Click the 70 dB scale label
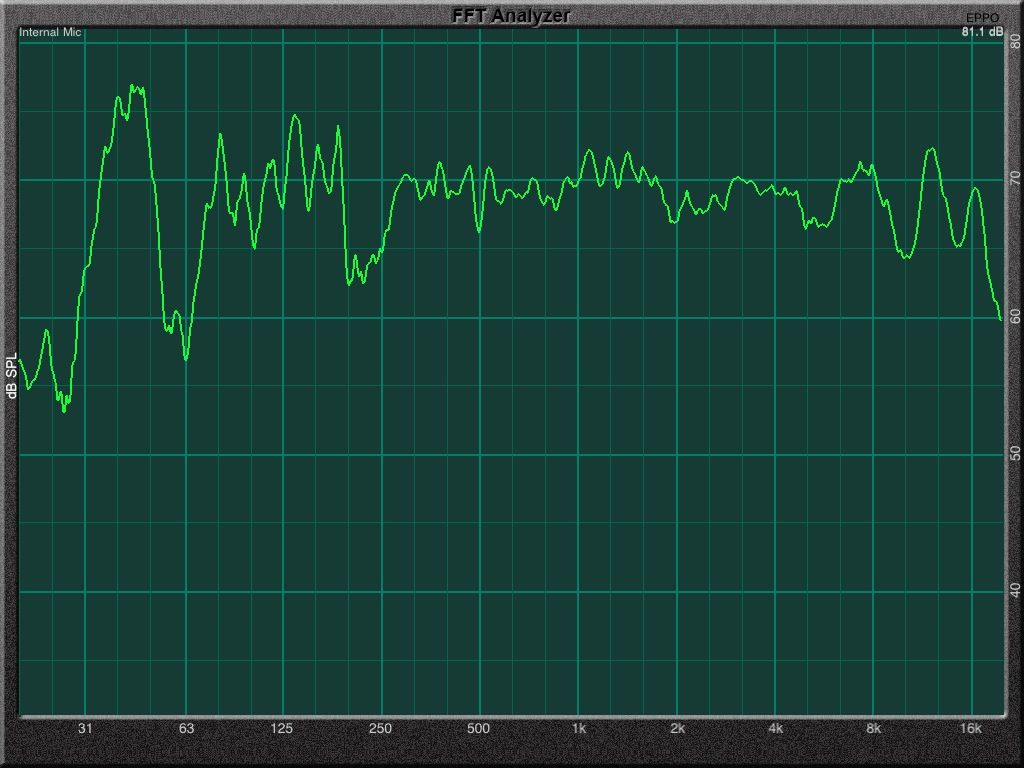The image size is (1024, 768). coord(1016,179)
